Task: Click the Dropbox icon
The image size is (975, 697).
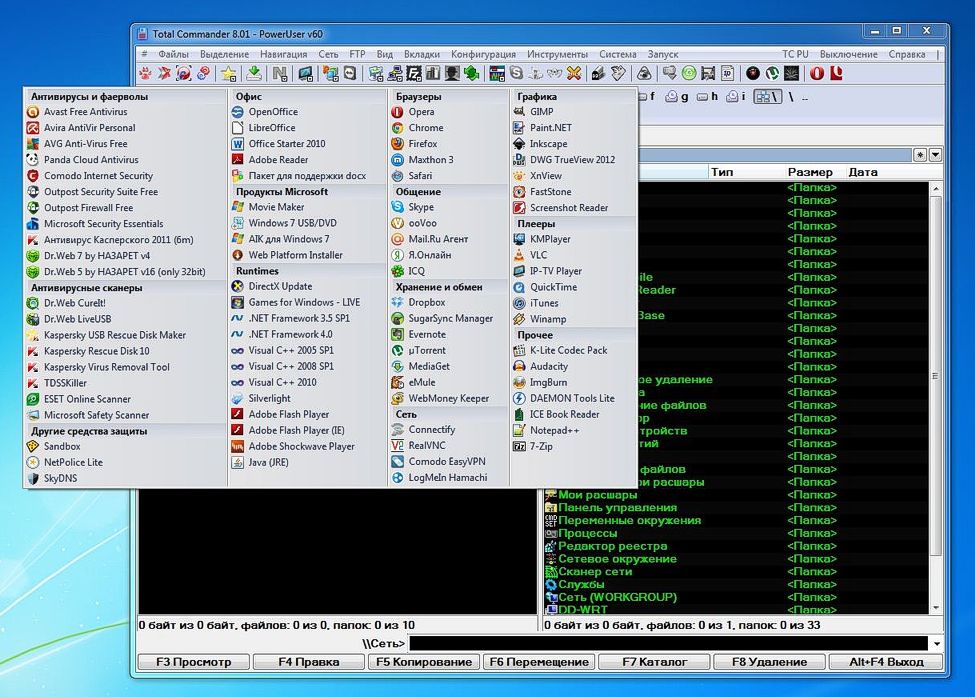Action: click(x=397, y=302)
